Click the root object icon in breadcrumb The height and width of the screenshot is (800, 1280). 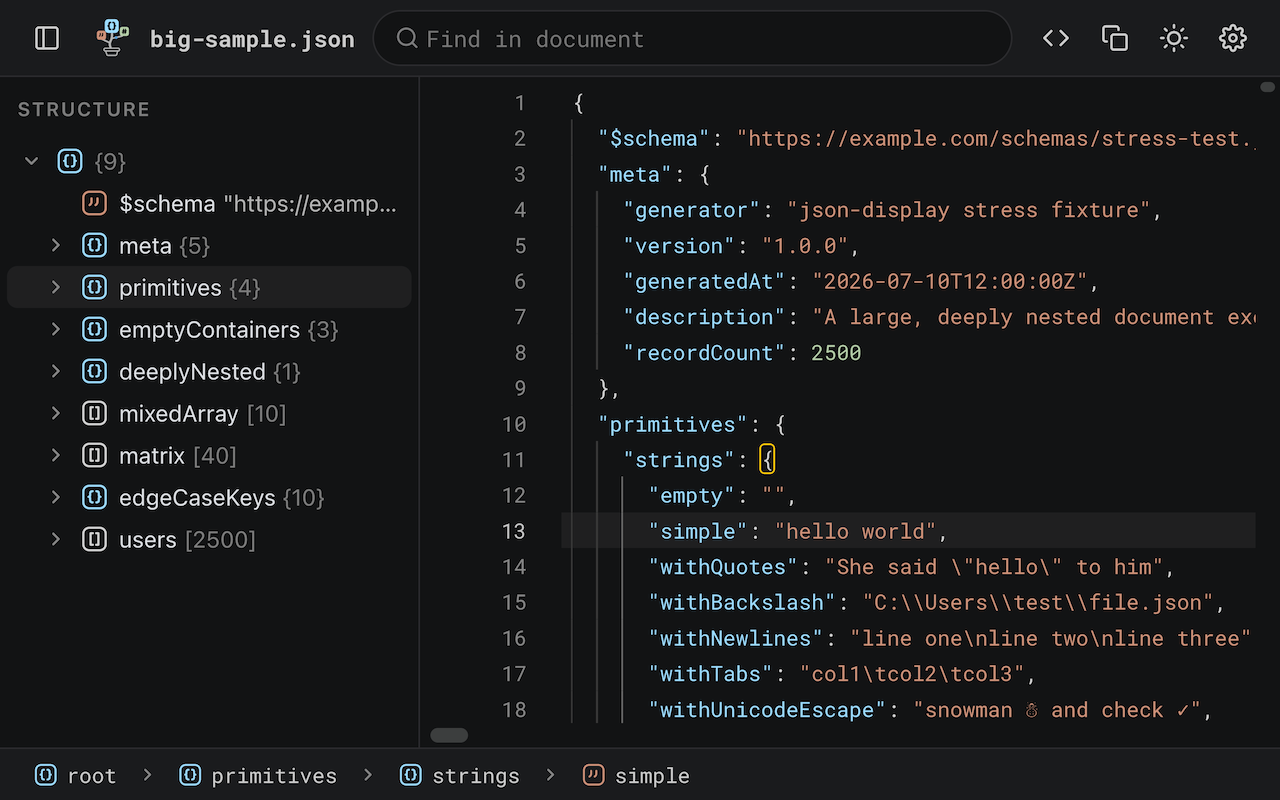46,775
